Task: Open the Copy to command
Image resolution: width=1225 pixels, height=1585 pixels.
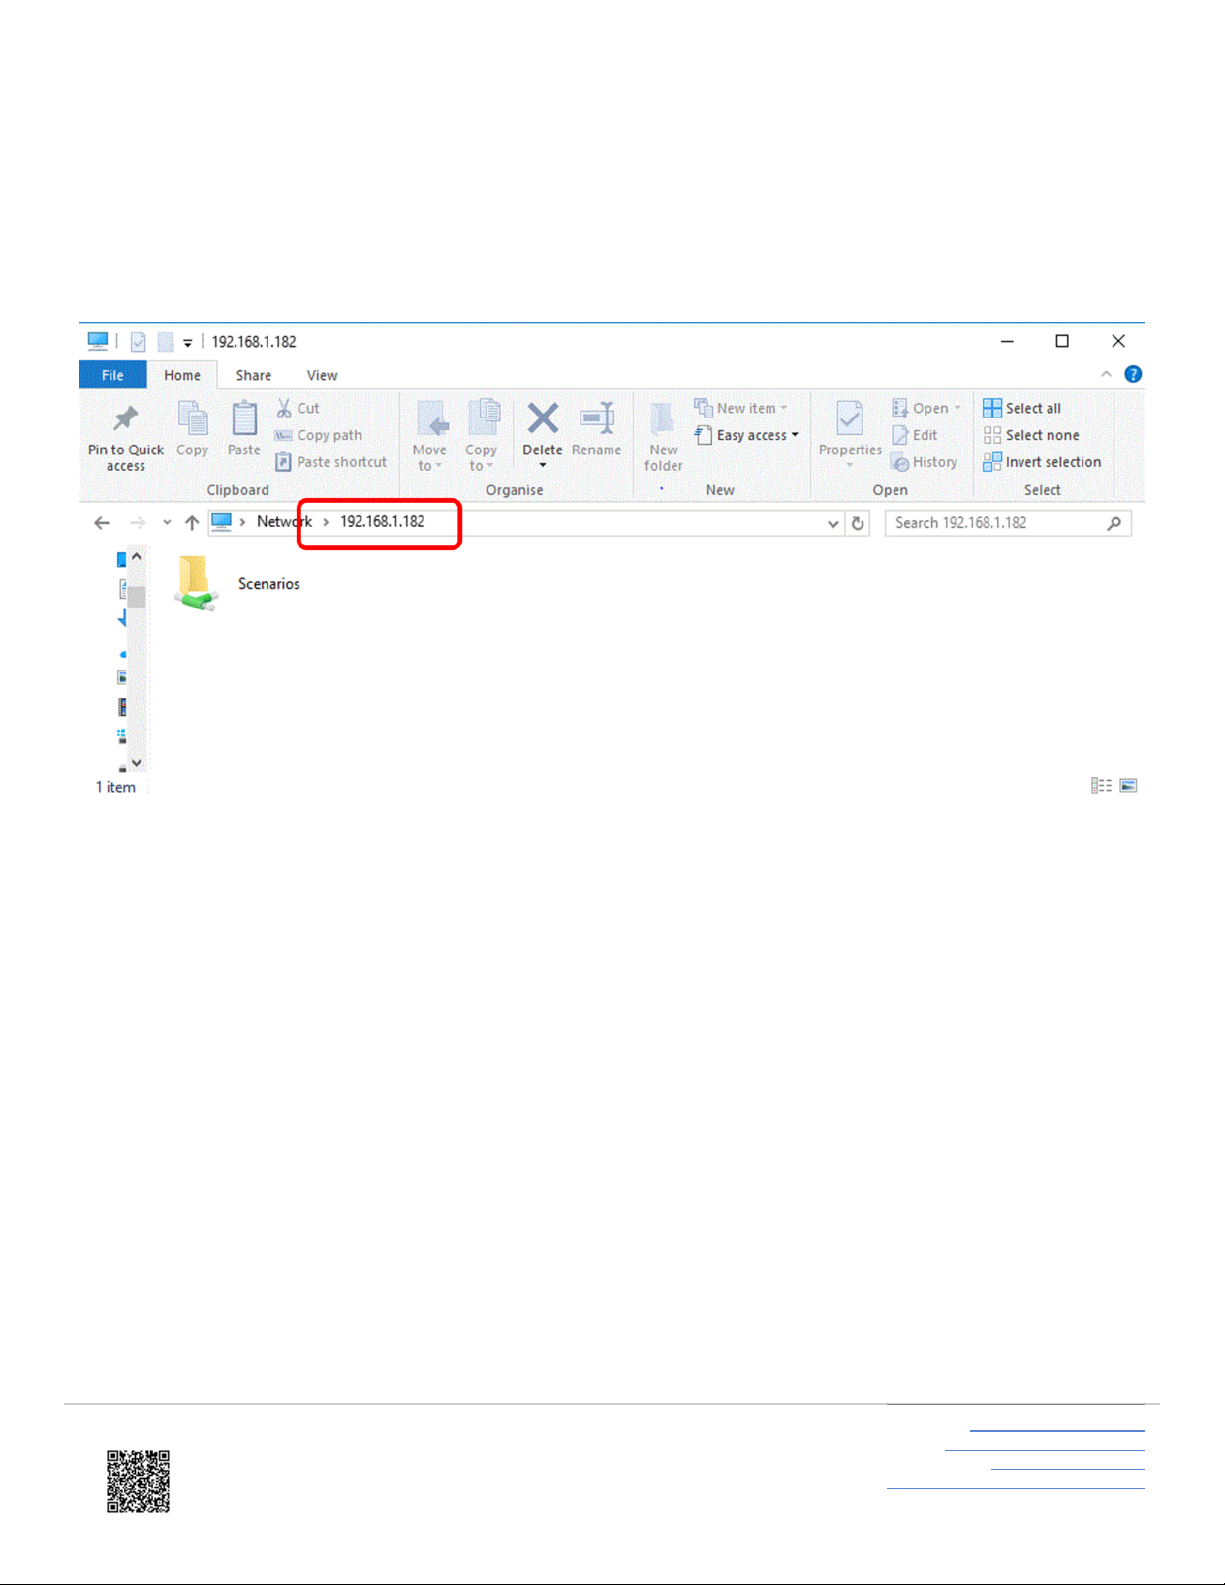Action: (x=481, y=436)
